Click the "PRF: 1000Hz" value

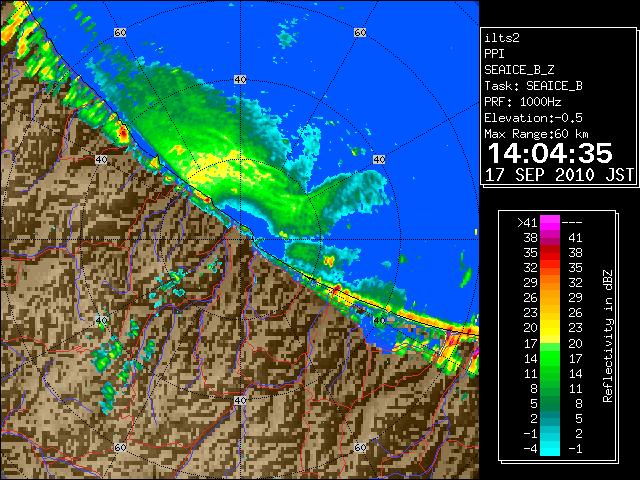click(x=522, y=102)
